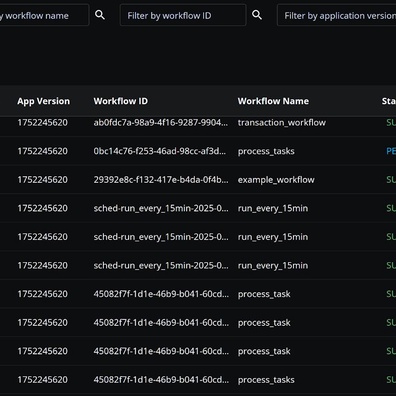
Task: Click search icon beside workflow name filter
Action: pyautogui.click(x=100, y=15)
